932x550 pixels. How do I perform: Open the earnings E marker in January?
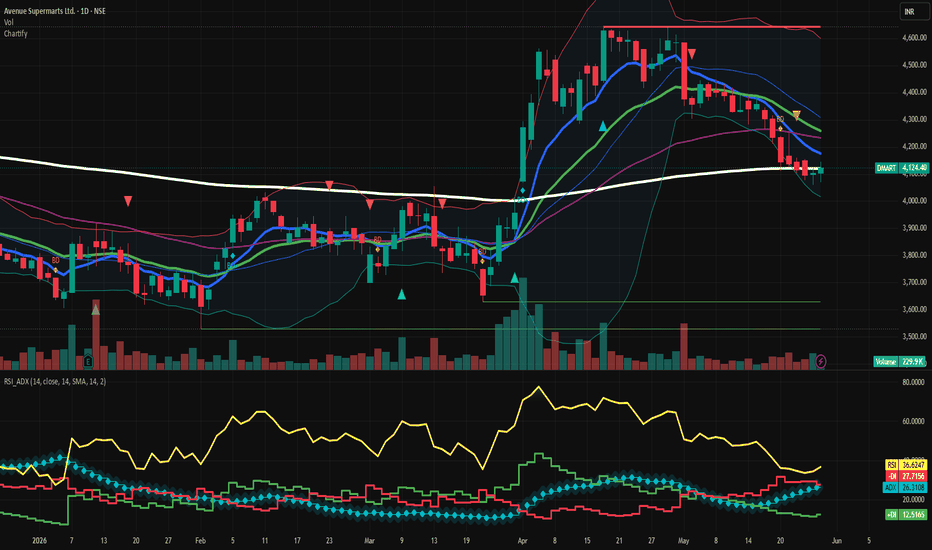(x=88, y=361)
